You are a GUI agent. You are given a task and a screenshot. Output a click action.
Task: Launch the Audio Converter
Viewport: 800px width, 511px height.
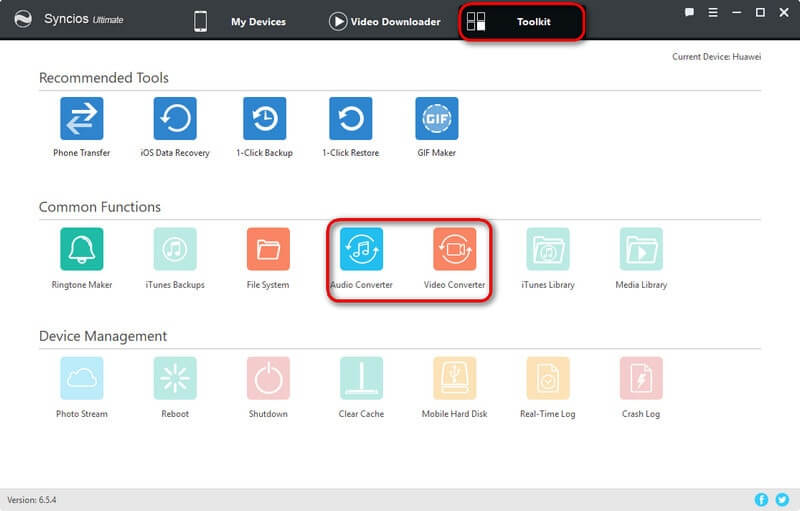pyautogui.click(x=361, y=249)
